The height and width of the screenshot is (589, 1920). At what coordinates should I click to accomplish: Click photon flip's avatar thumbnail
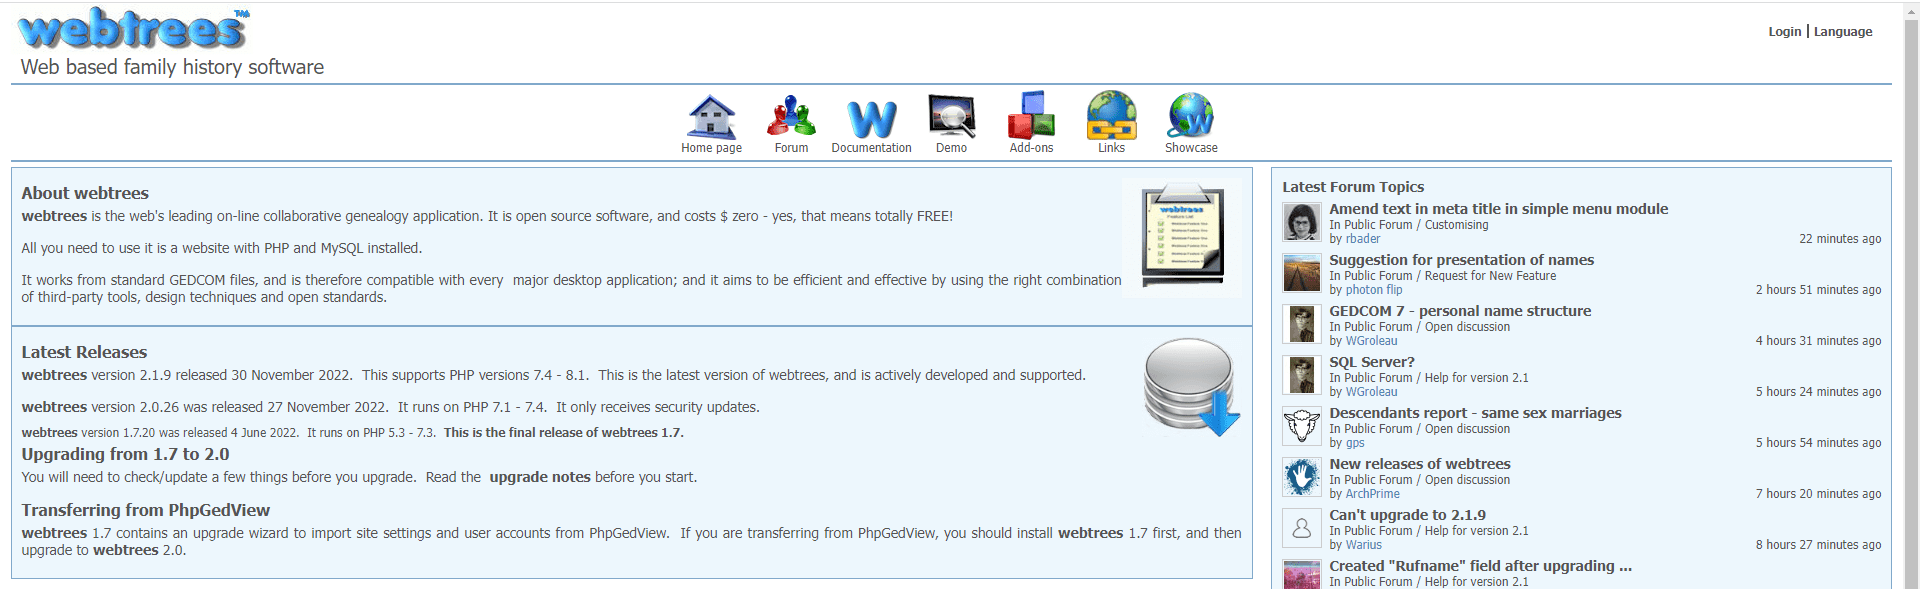pos(1301,273)
